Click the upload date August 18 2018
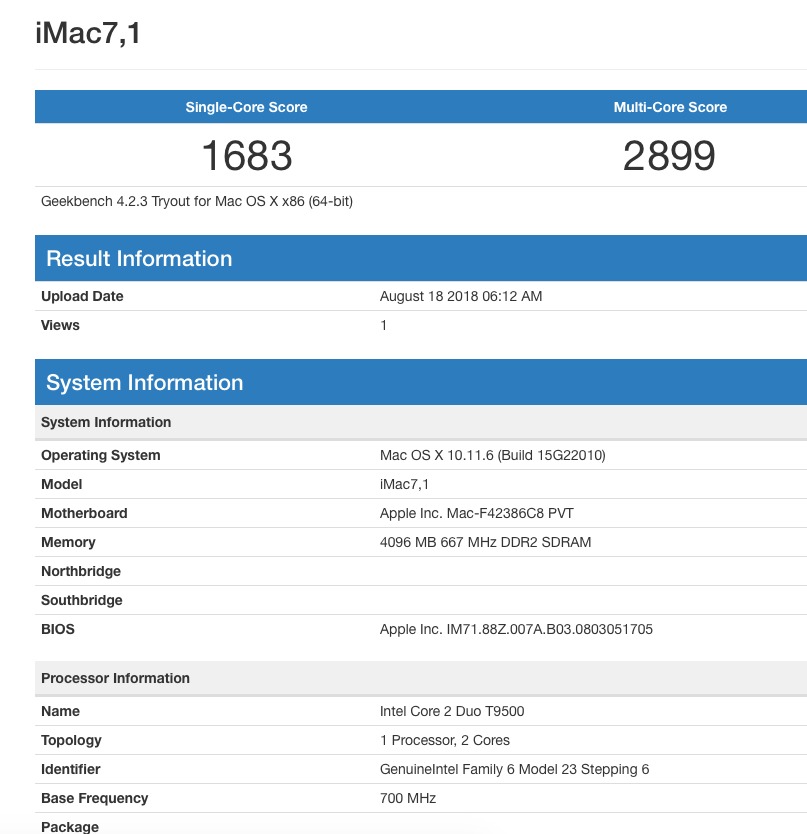807x834 pixels. pyautogui.click(x=461, y=296)
